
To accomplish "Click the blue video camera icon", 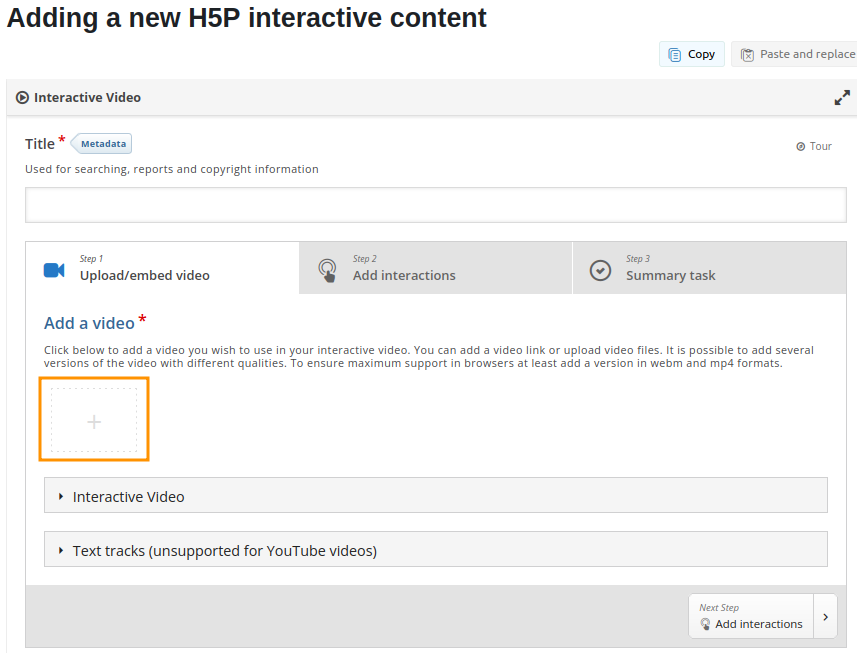I will 54,270.
